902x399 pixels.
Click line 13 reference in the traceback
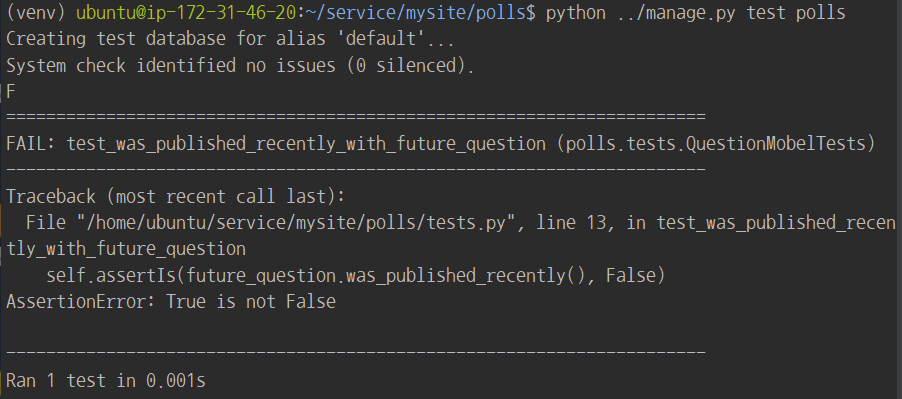pos(571,222)
